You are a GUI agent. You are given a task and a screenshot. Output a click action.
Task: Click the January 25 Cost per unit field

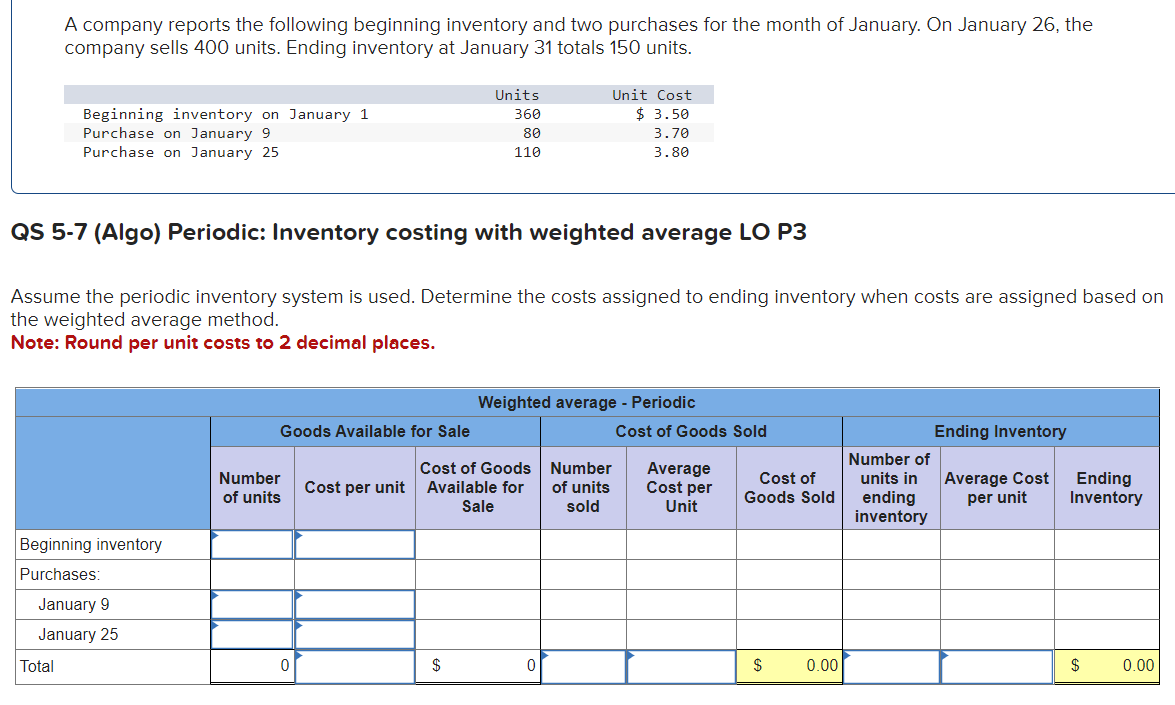point(352,634)
